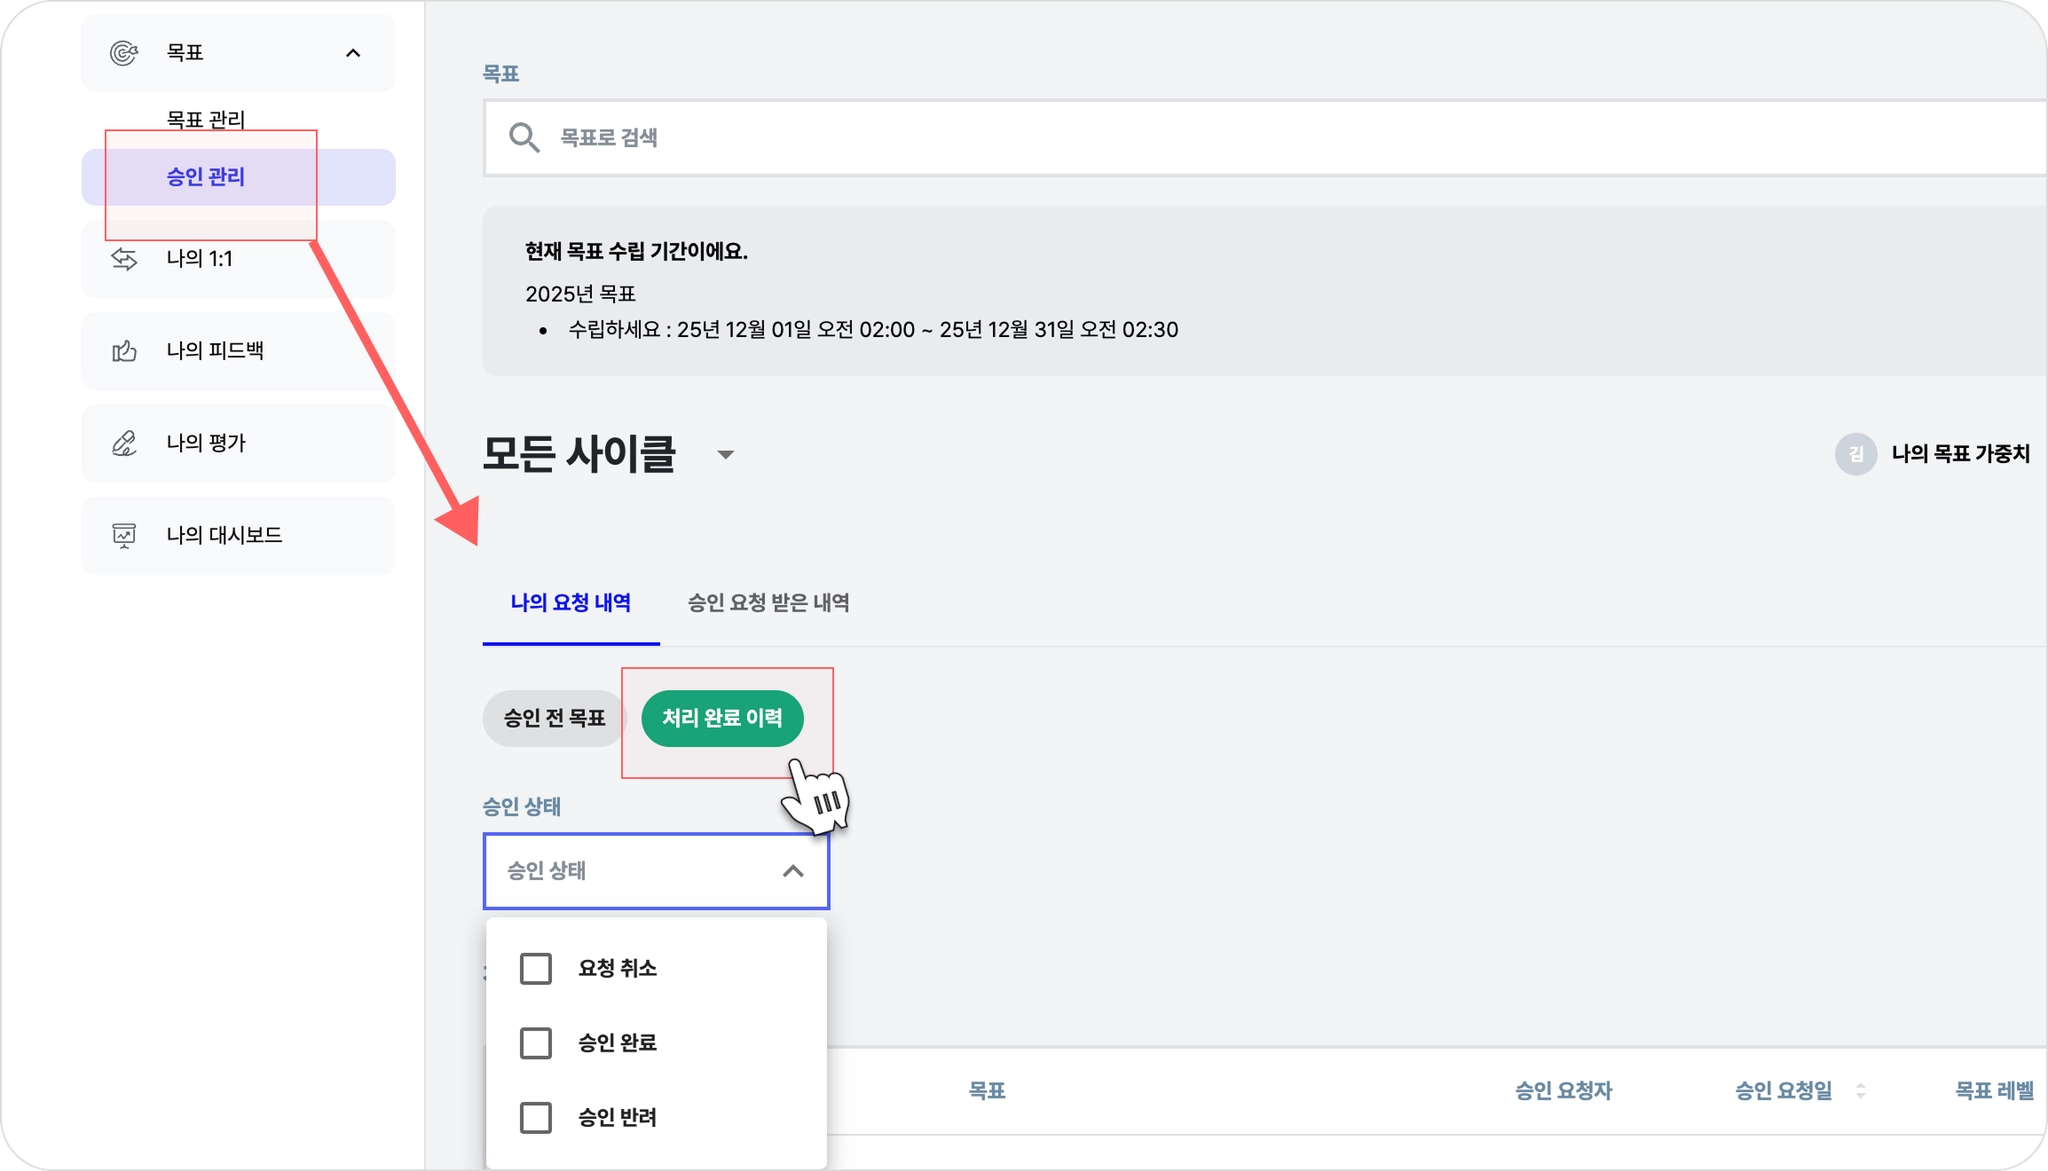Viewport: 2048px width, 1171px height.
Task: Collapse the 목표 sidebar menu chevron
Action: coord(353,53)
